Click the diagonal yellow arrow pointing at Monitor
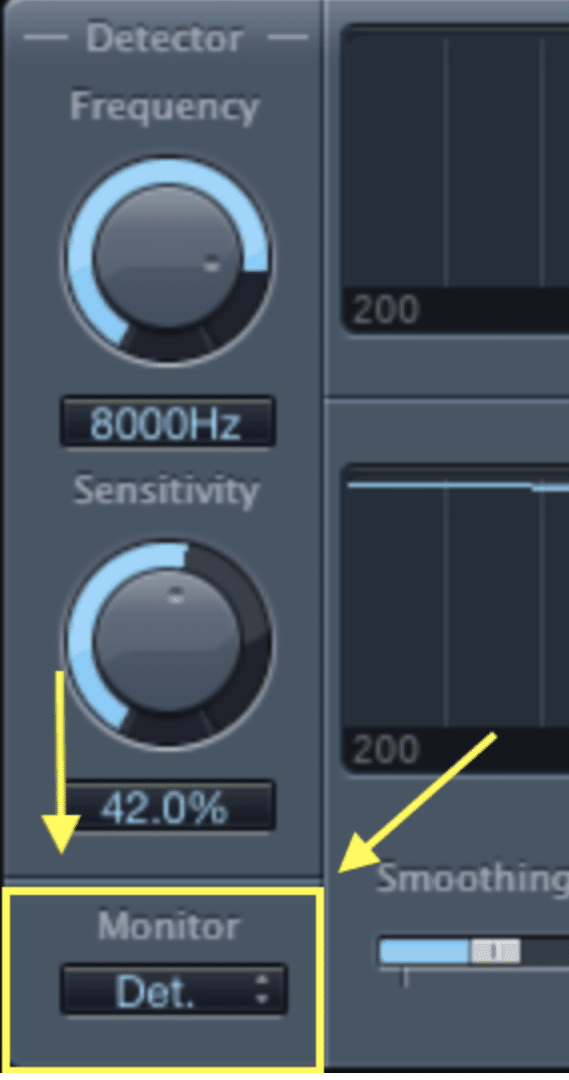569x1080 pixels. (418, 803)
